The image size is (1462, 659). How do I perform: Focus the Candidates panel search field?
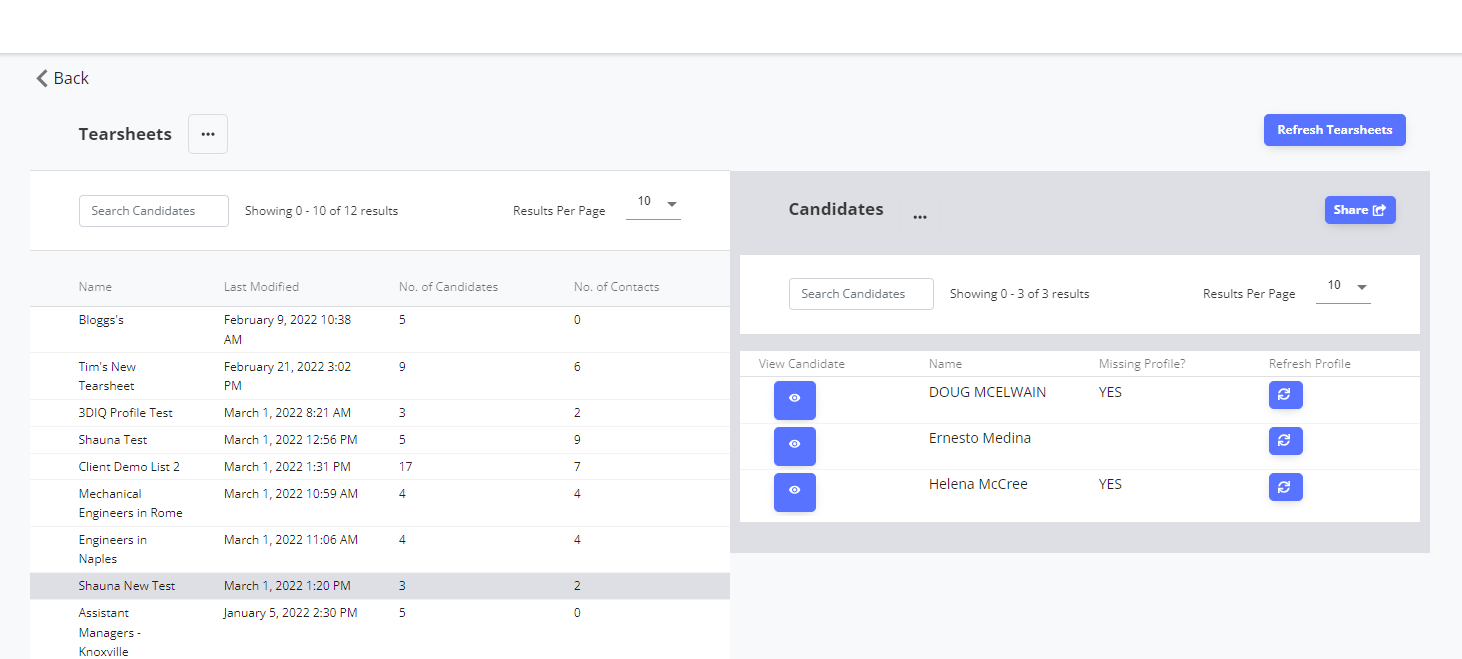click(861, 294)
